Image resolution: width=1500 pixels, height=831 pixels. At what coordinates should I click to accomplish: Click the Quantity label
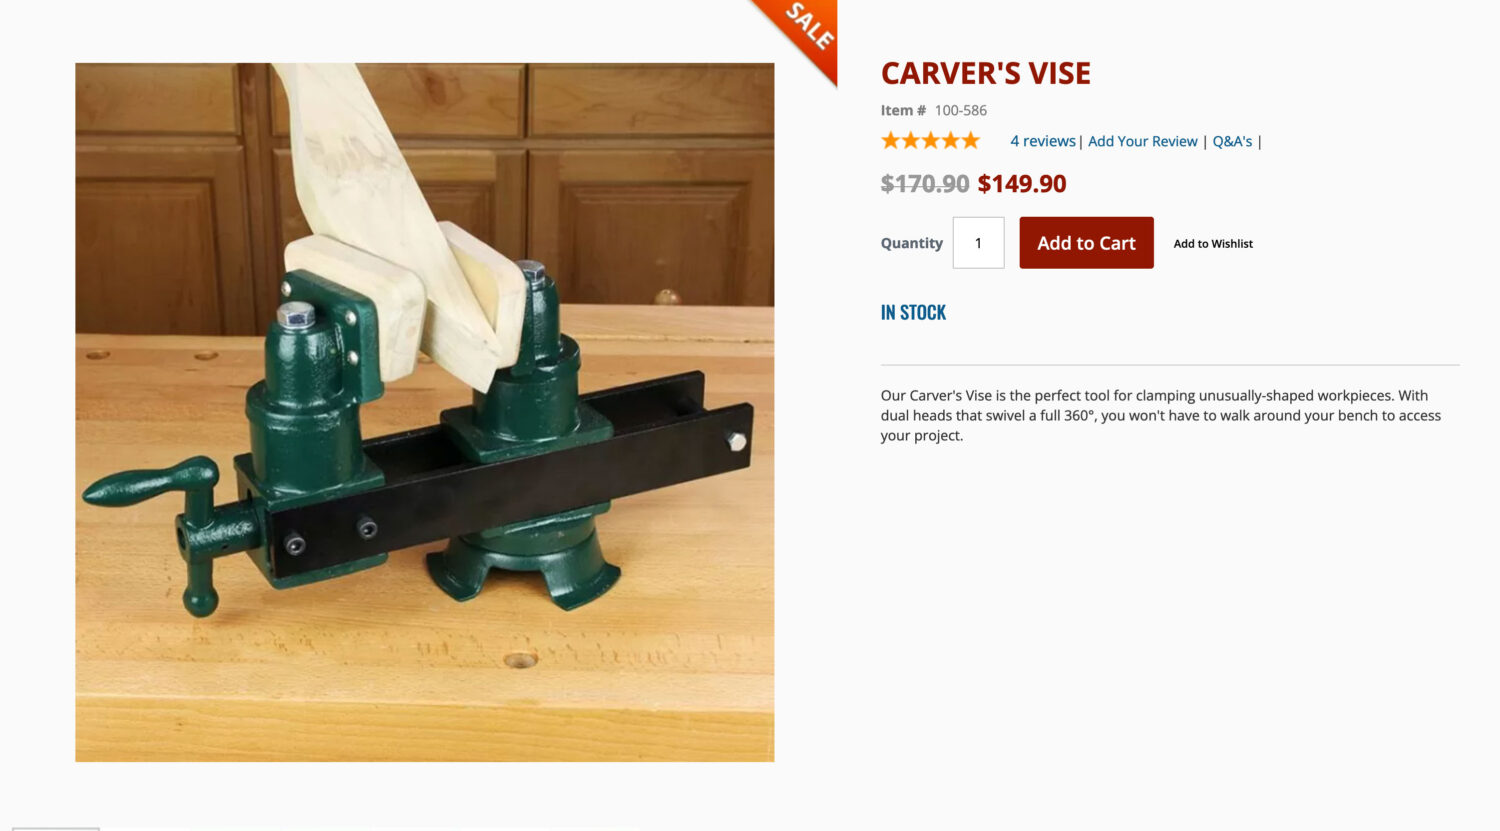[x=912, y=243]
